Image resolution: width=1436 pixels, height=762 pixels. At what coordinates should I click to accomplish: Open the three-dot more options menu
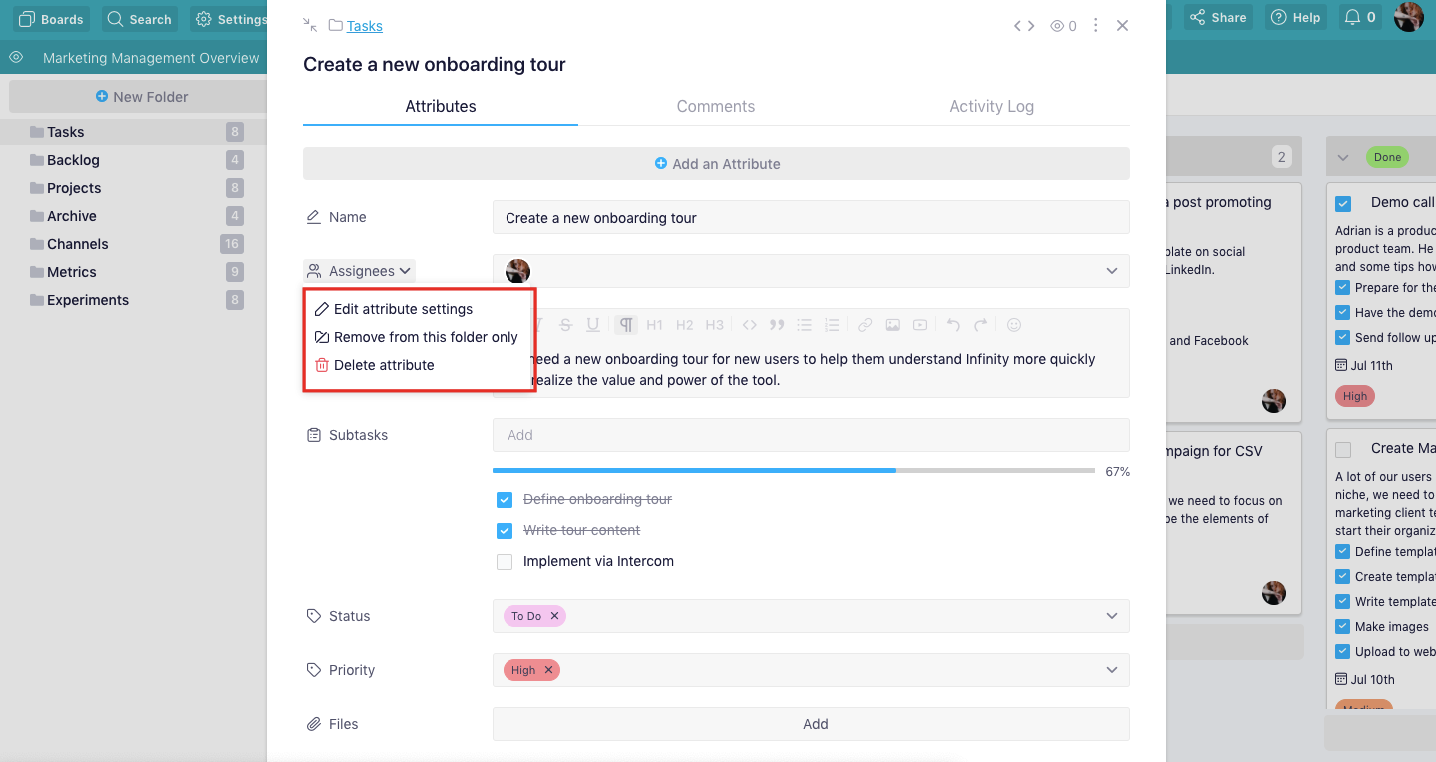click(x=1096, y=26)
